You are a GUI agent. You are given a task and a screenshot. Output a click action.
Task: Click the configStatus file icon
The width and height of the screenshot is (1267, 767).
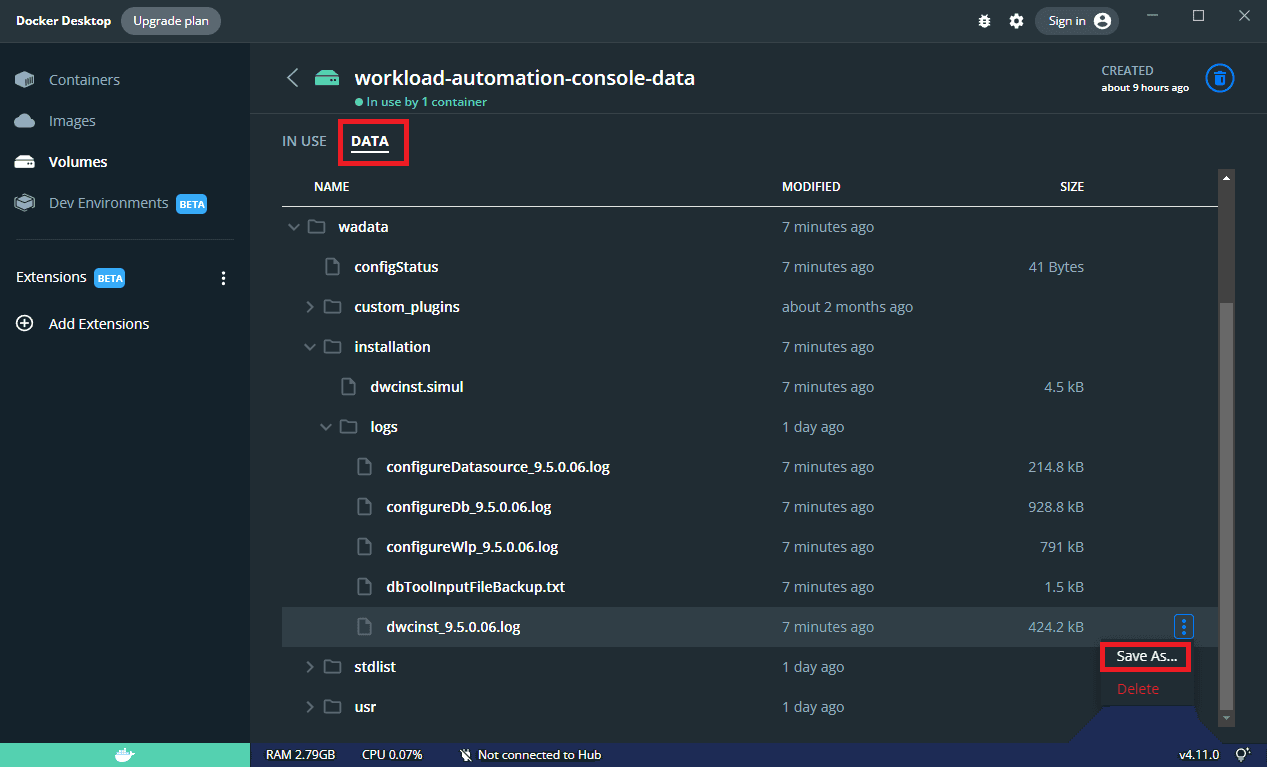[332, 267]
